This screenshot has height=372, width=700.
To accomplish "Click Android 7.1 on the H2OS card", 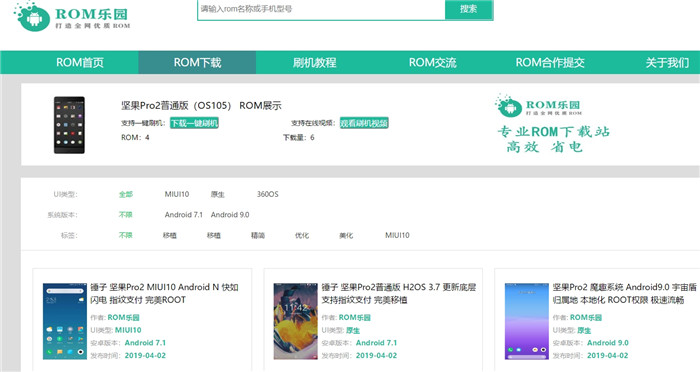I will point(376,343).
